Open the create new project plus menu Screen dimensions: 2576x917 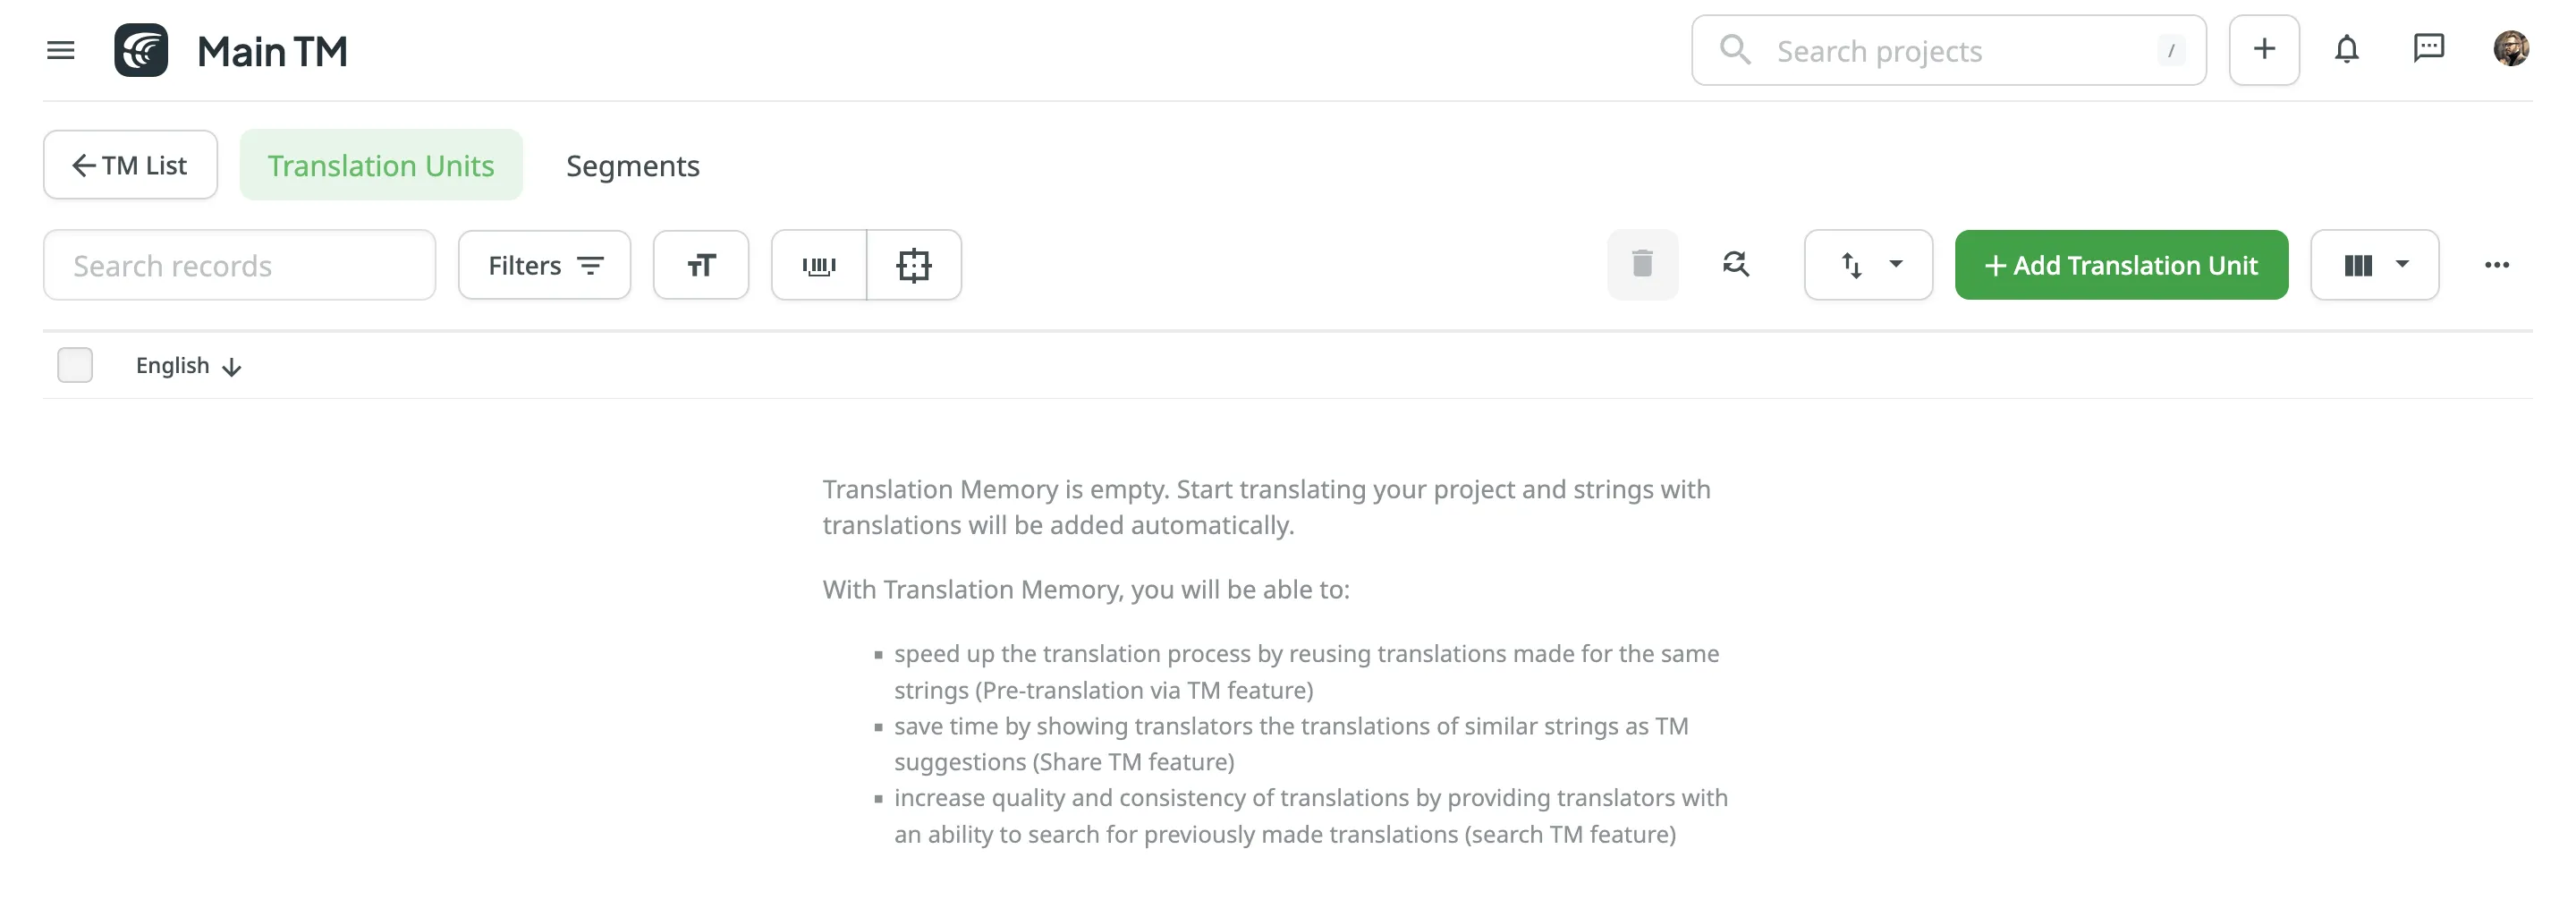(x=2264, y=48)
